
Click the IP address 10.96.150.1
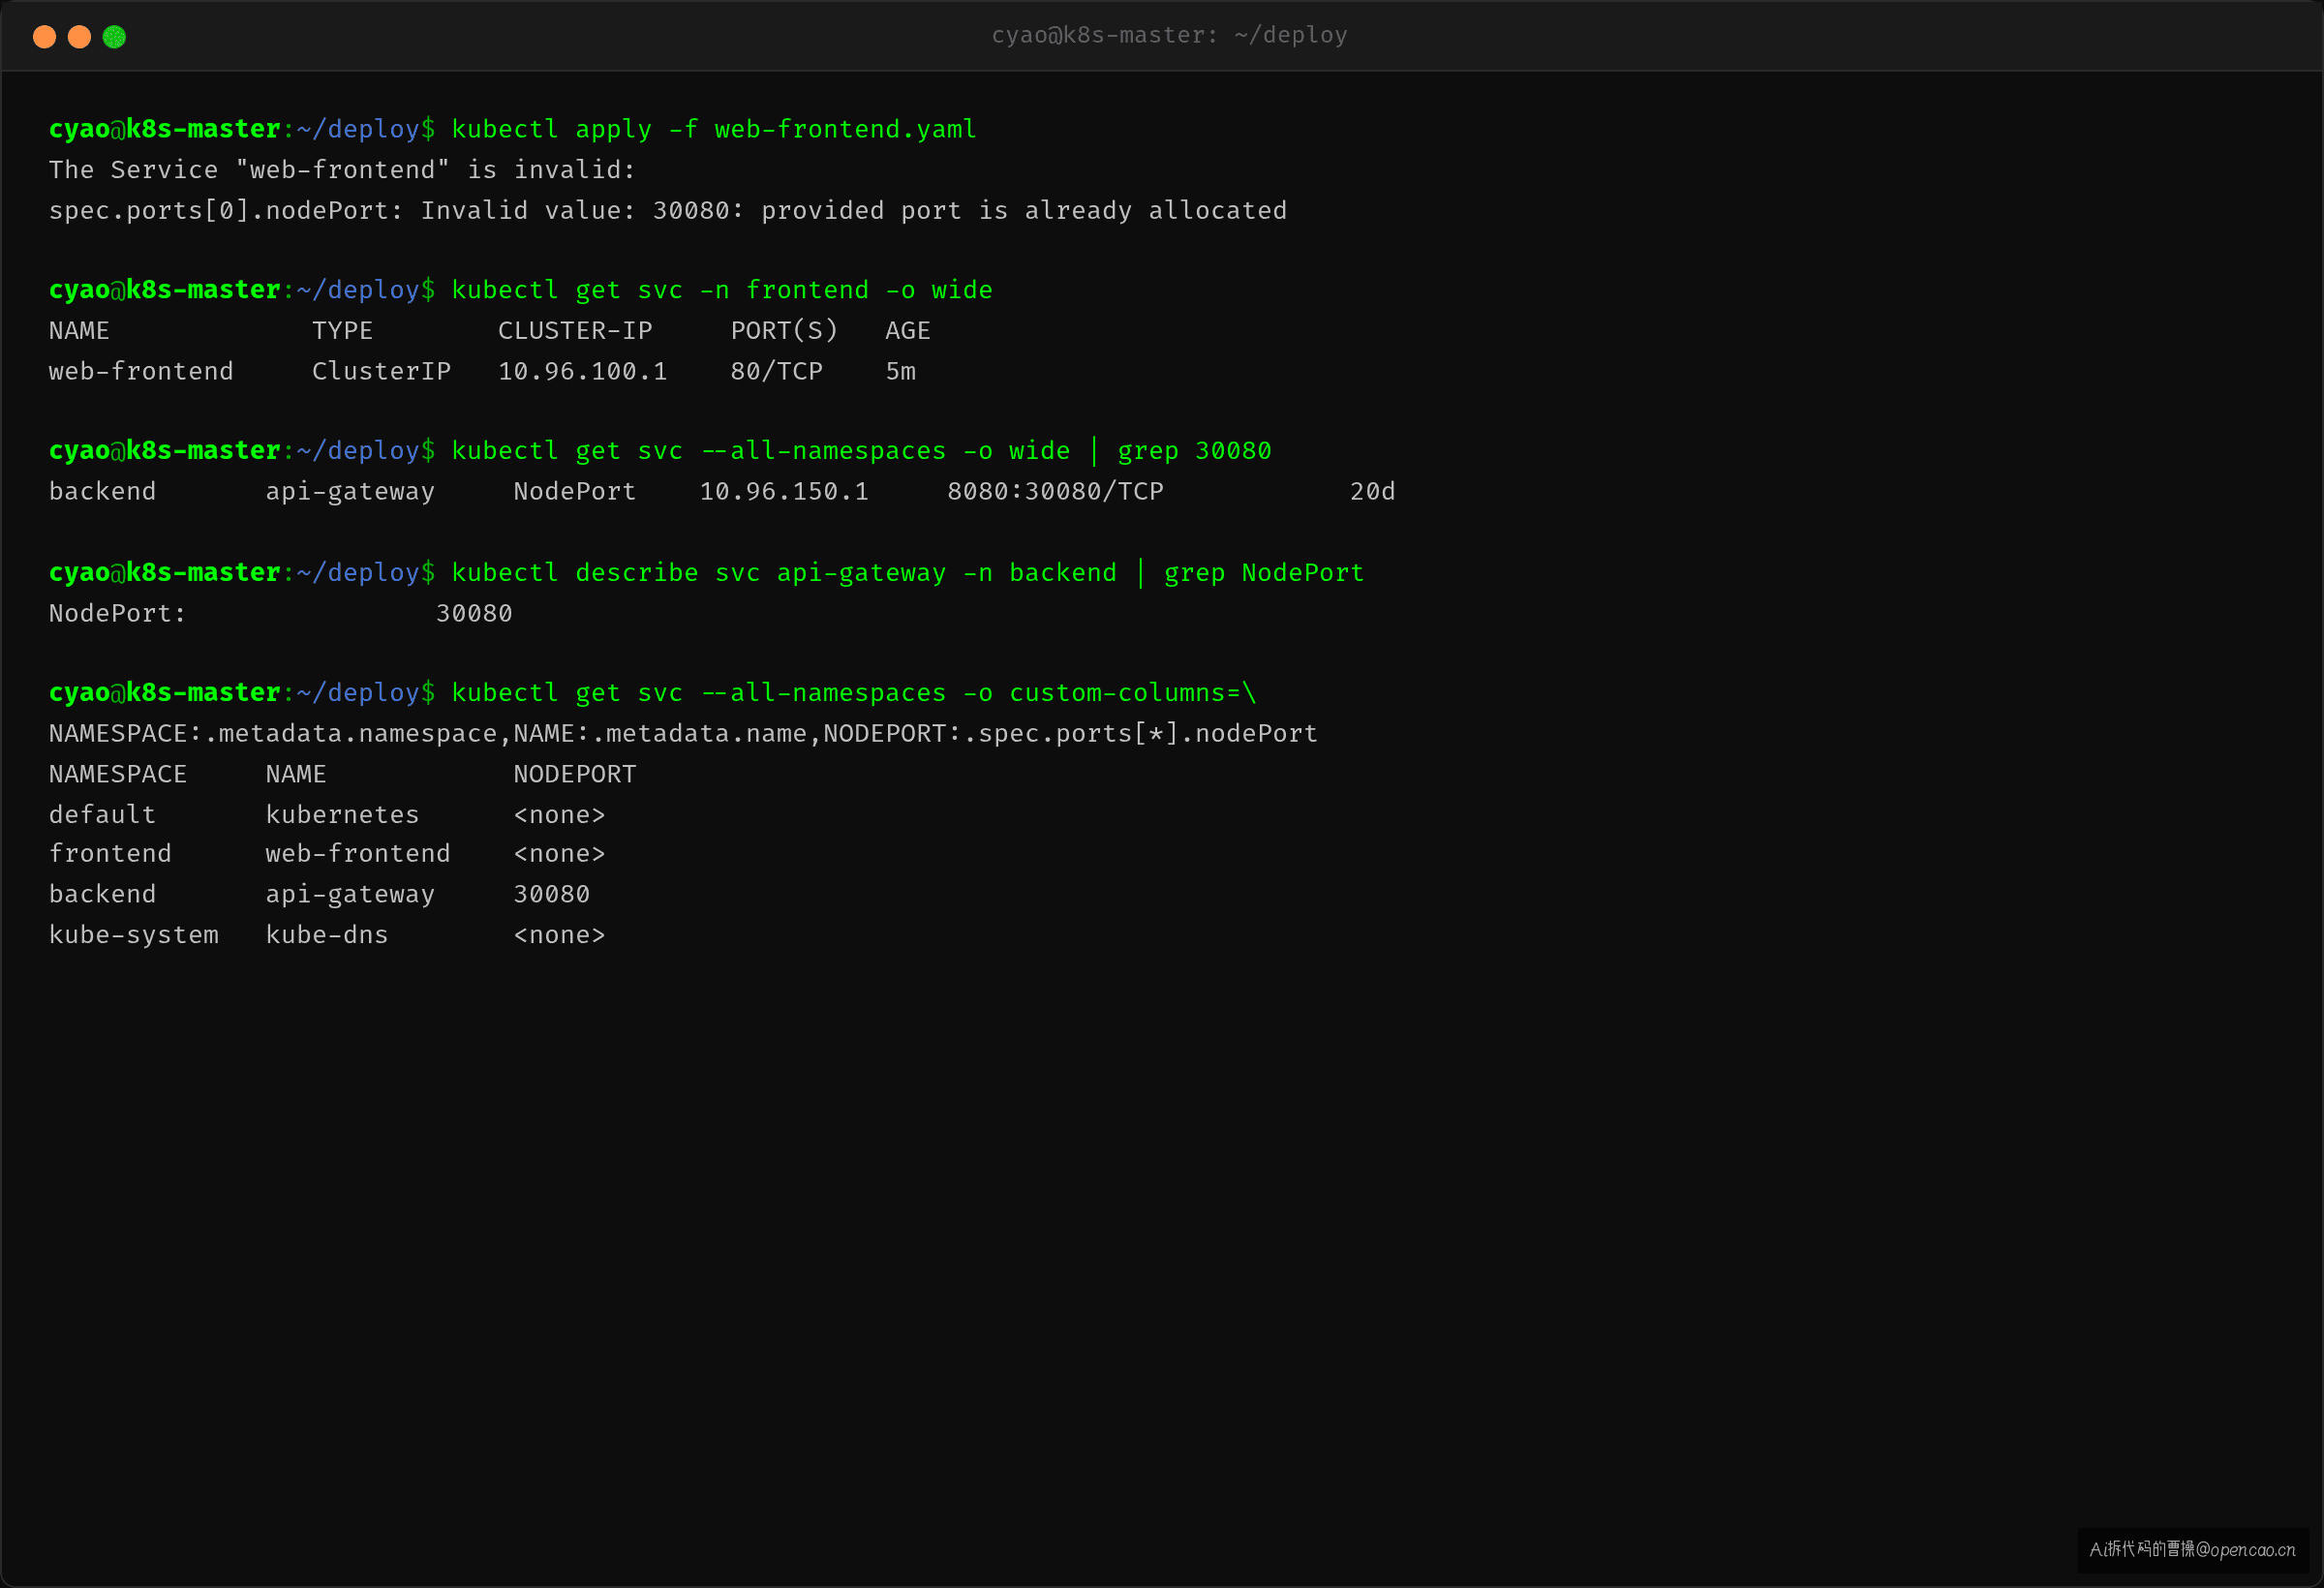[x=784, y=492]
